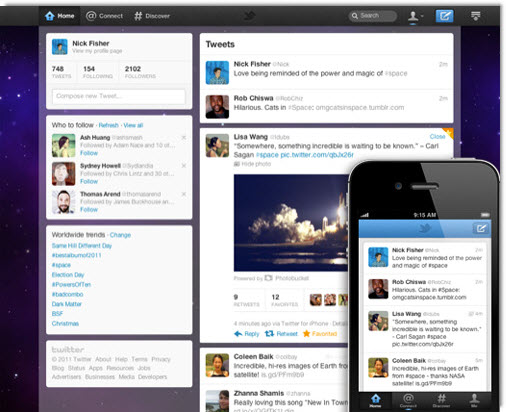The height and width of the screenshot is (412, 506).
Task: Open View my profile page link
Action: (x=97, y=51)
